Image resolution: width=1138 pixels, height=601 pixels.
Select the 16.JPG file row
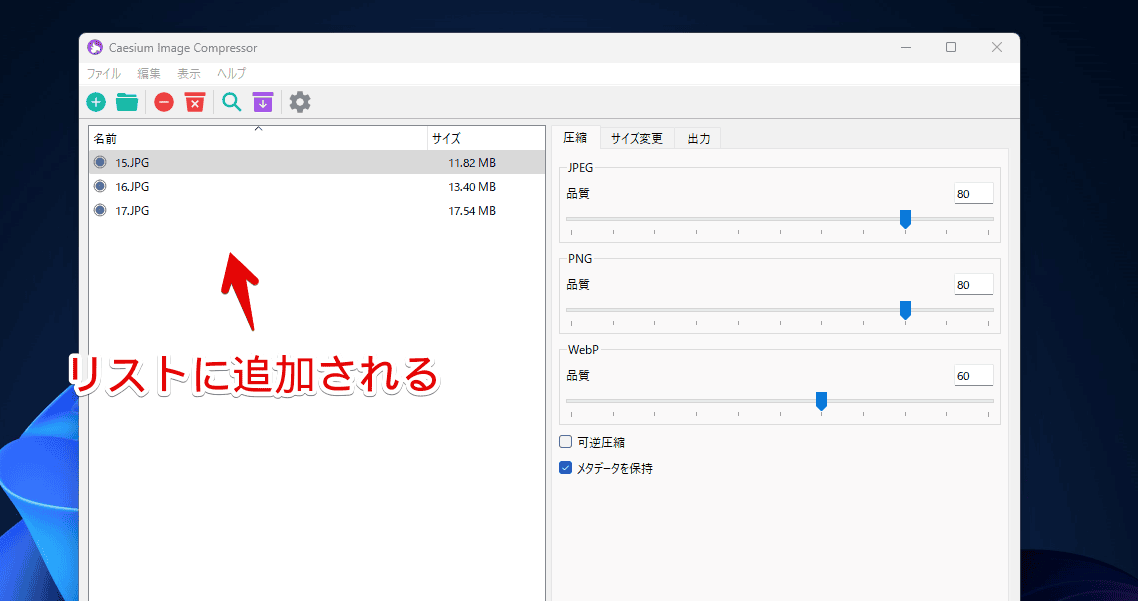tap(316, 187)
